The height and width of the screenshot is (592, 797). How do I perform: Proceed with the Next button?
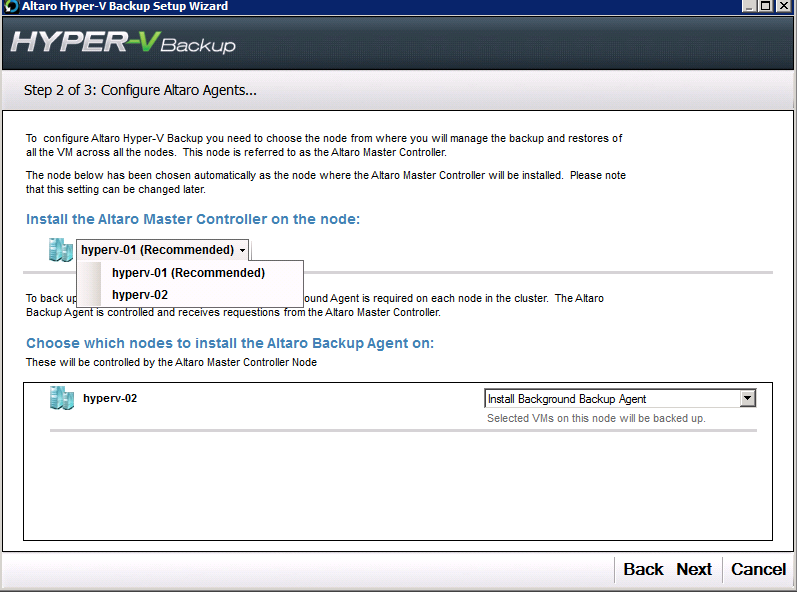pos(694,569)
